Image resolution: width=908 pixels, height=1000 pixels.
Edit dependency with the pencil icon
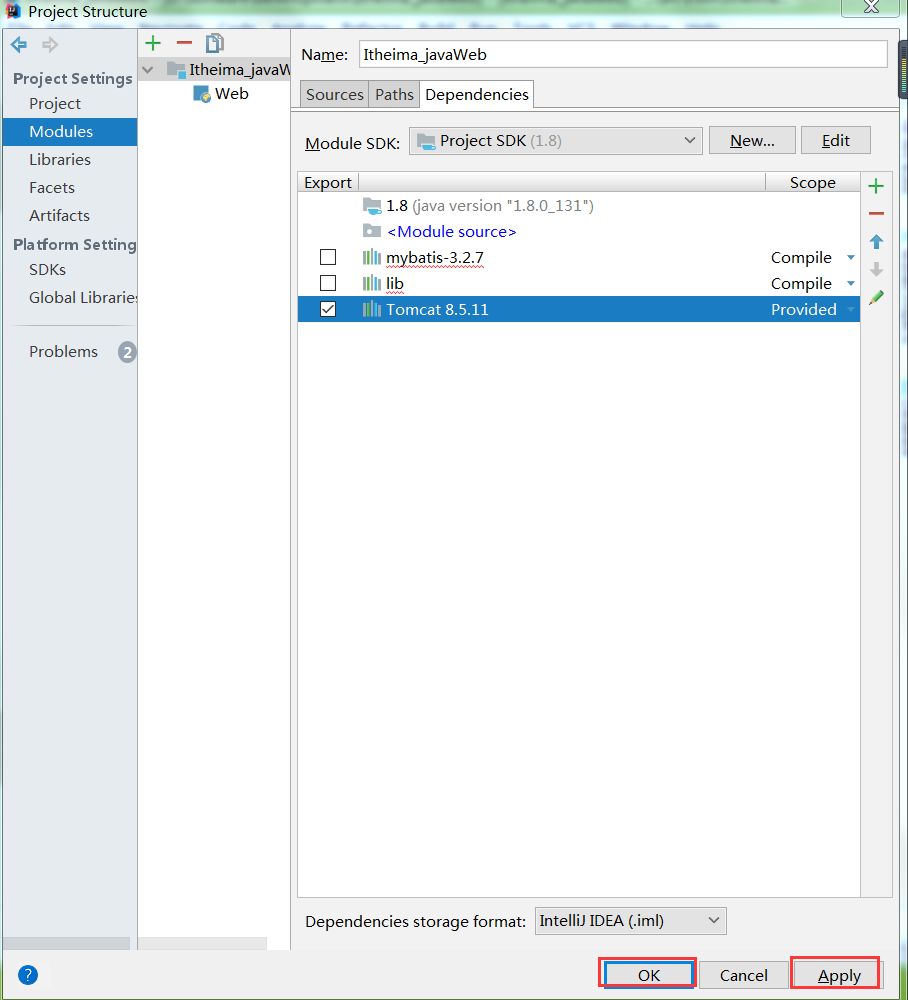coord(876,297)
